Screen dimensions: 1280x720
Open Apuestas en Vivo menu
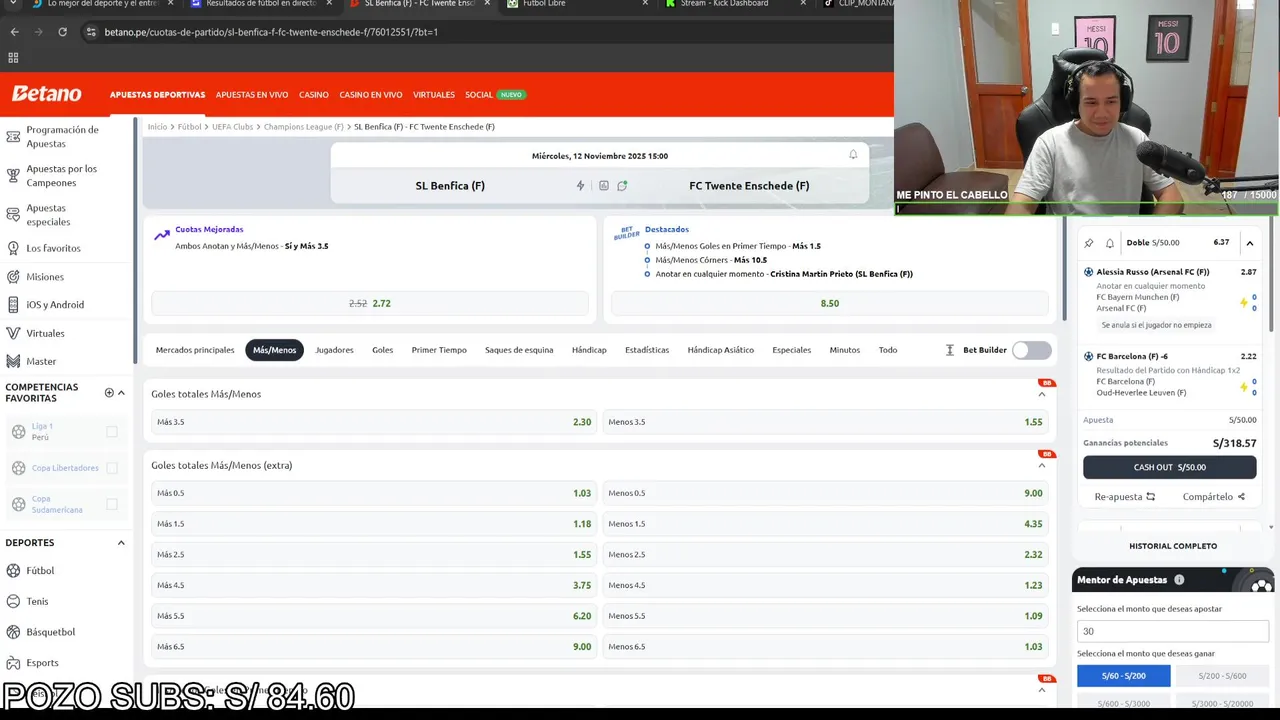(x=252, y=95)
